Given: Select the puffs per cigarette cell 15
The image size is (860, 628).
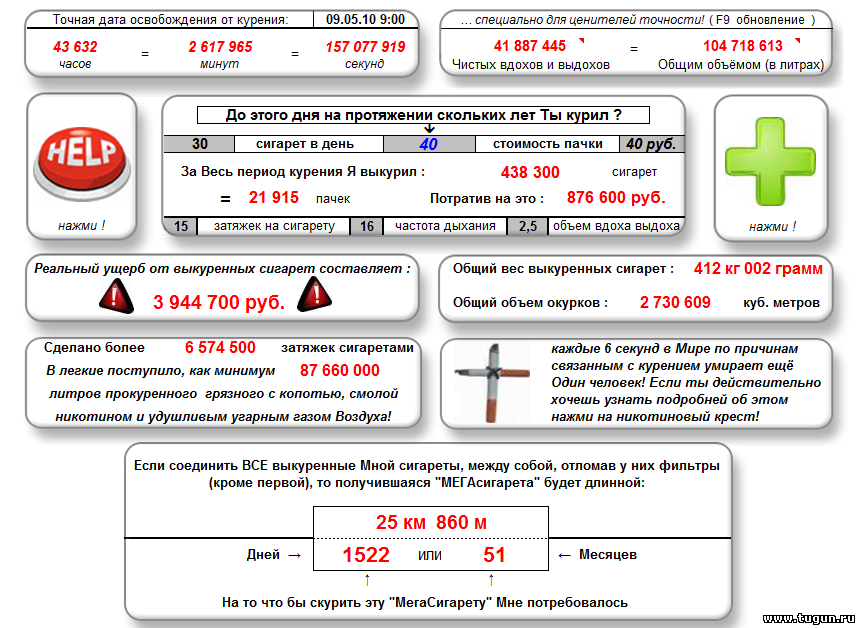Looking at the screenshot, I should click(x=181, y=226).
